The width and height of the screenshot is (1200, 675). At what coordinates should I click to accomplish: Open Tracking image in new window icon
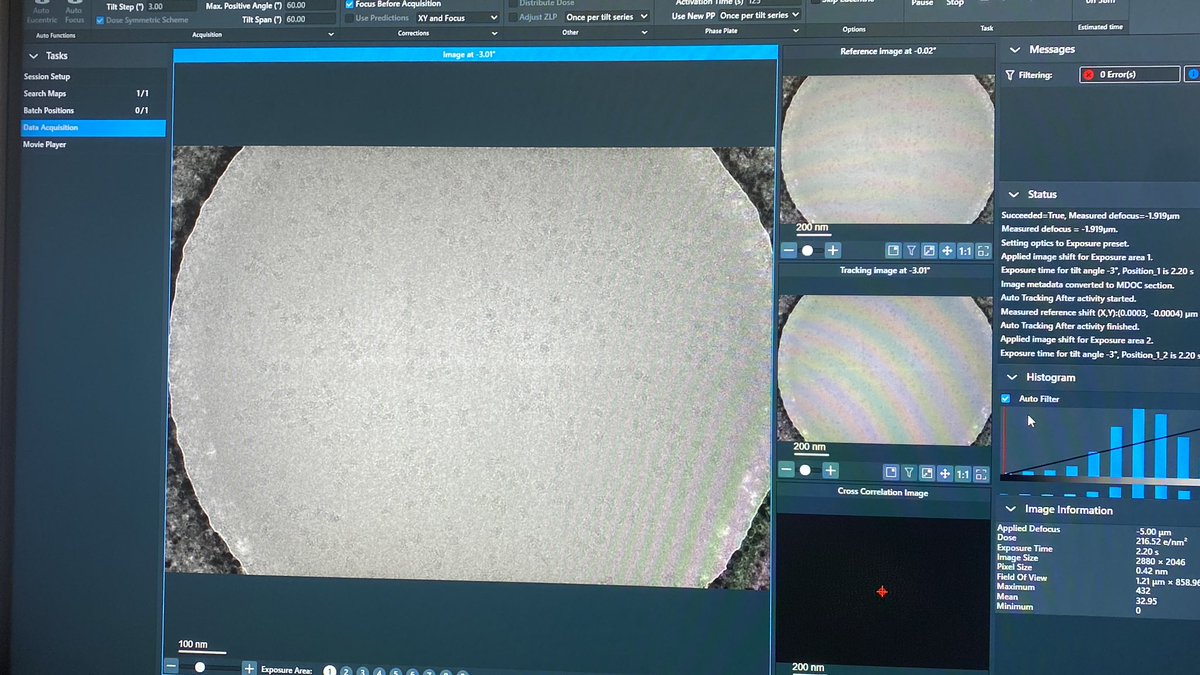[x=892, y=473]
